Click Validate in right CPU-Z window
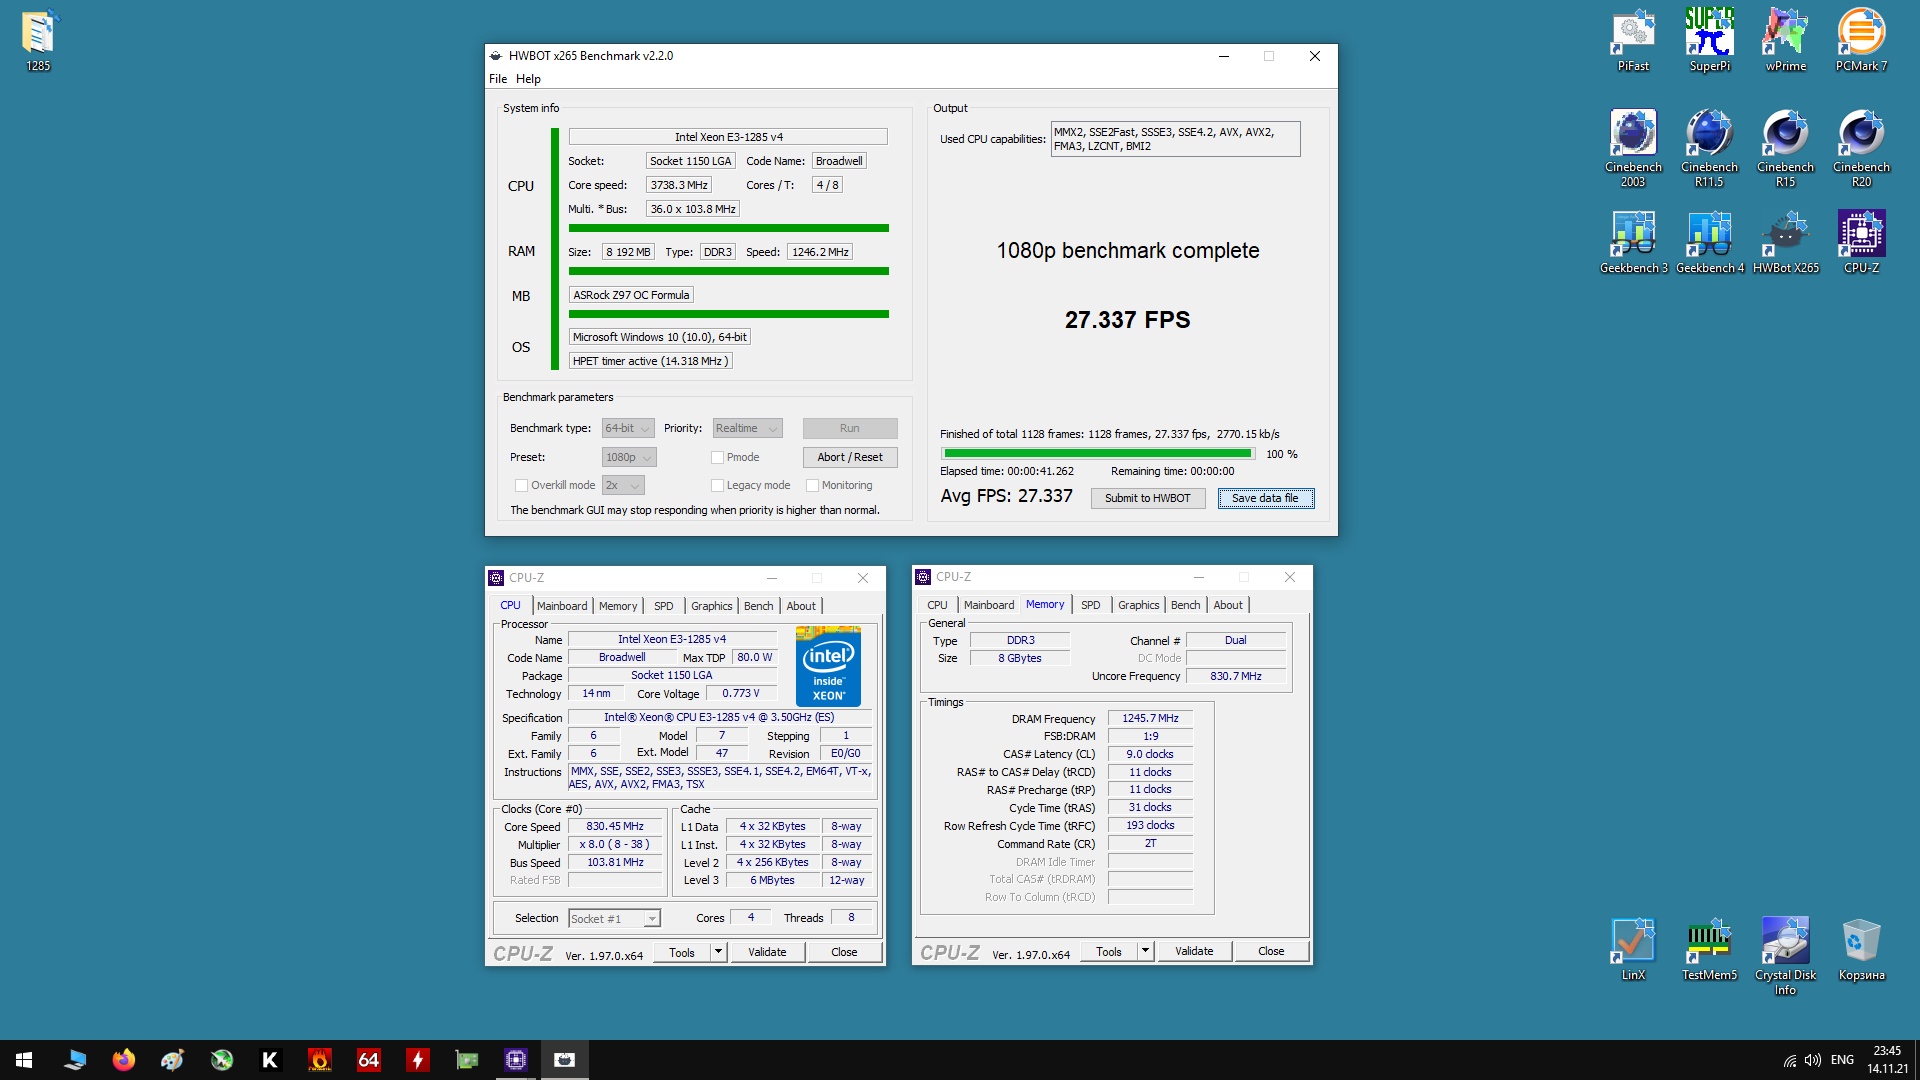 coord(1194,951)
